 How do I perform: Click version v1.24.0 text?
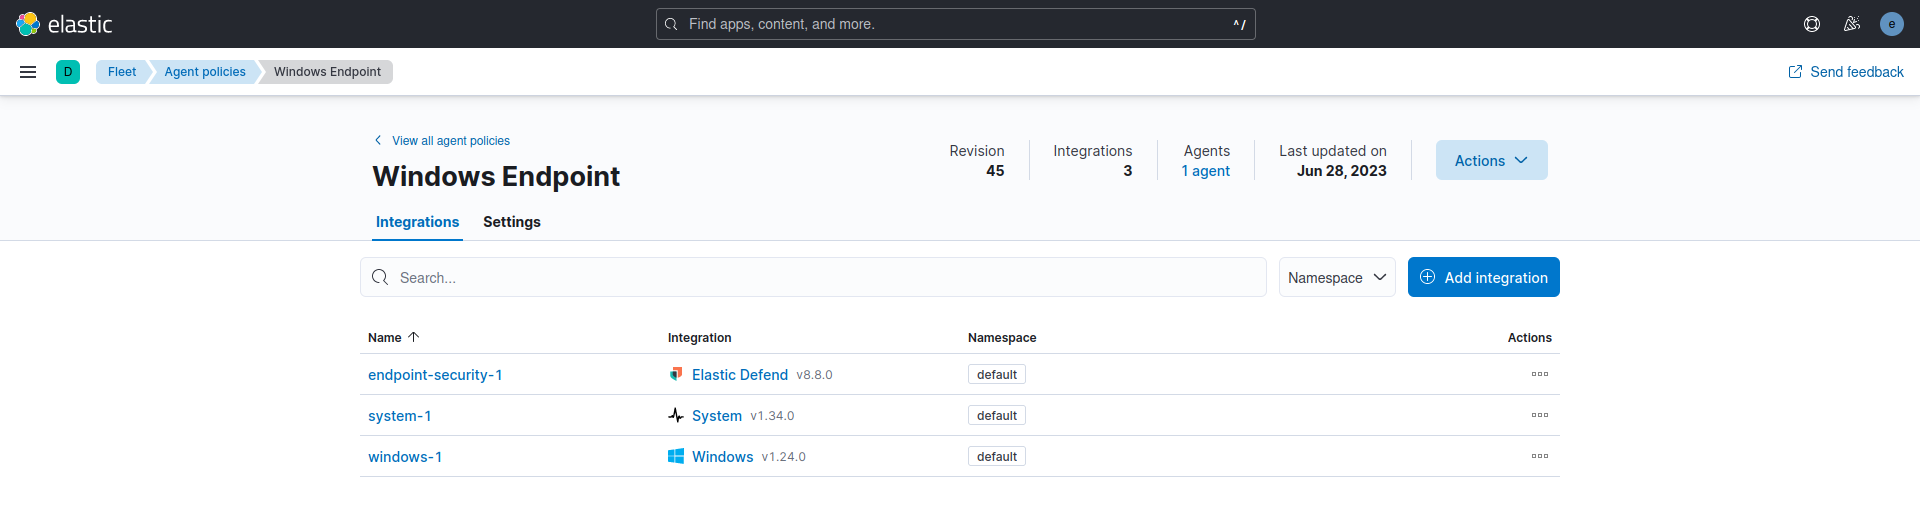click(784, 457)
